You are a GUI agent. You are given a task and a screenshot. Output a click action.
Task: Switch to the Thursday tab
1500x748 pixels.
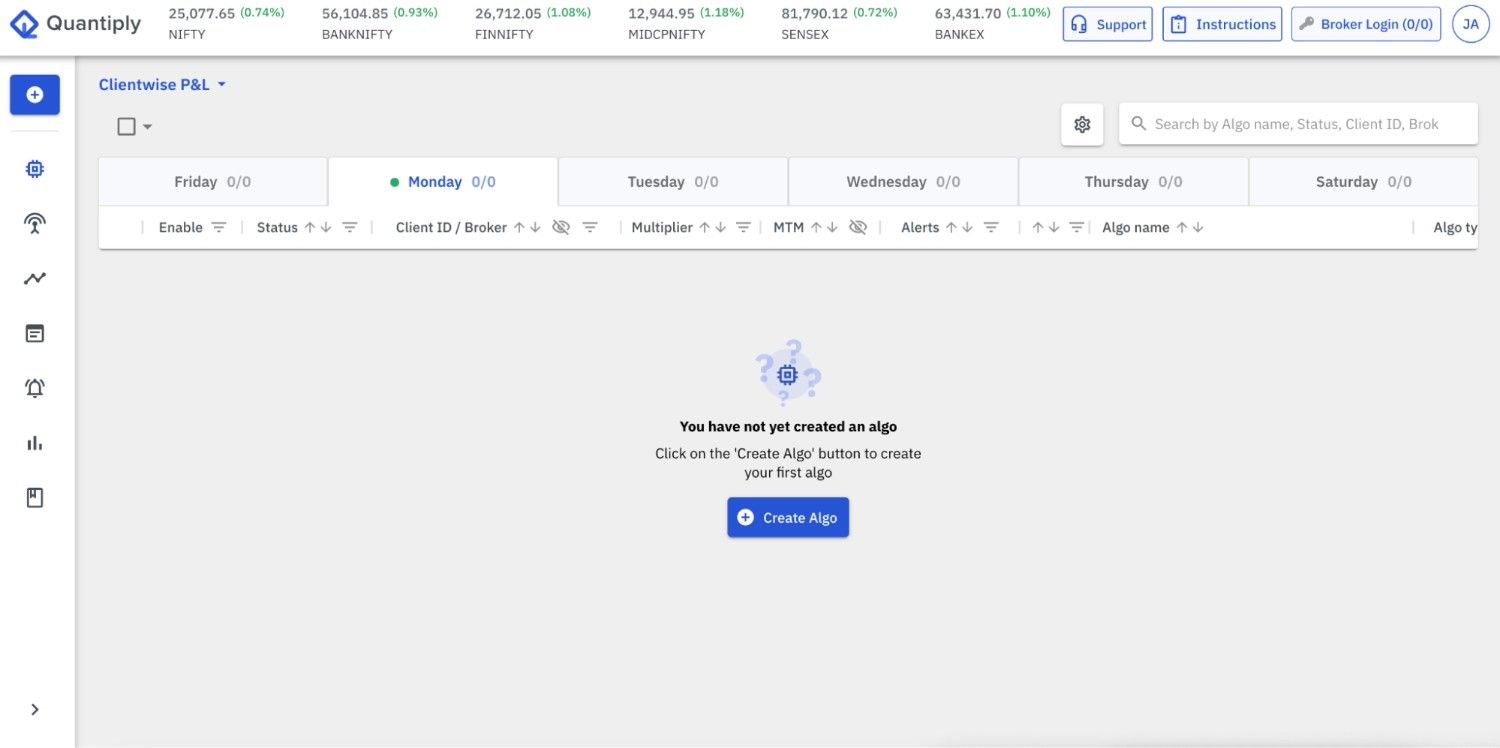coord(1133,182)
